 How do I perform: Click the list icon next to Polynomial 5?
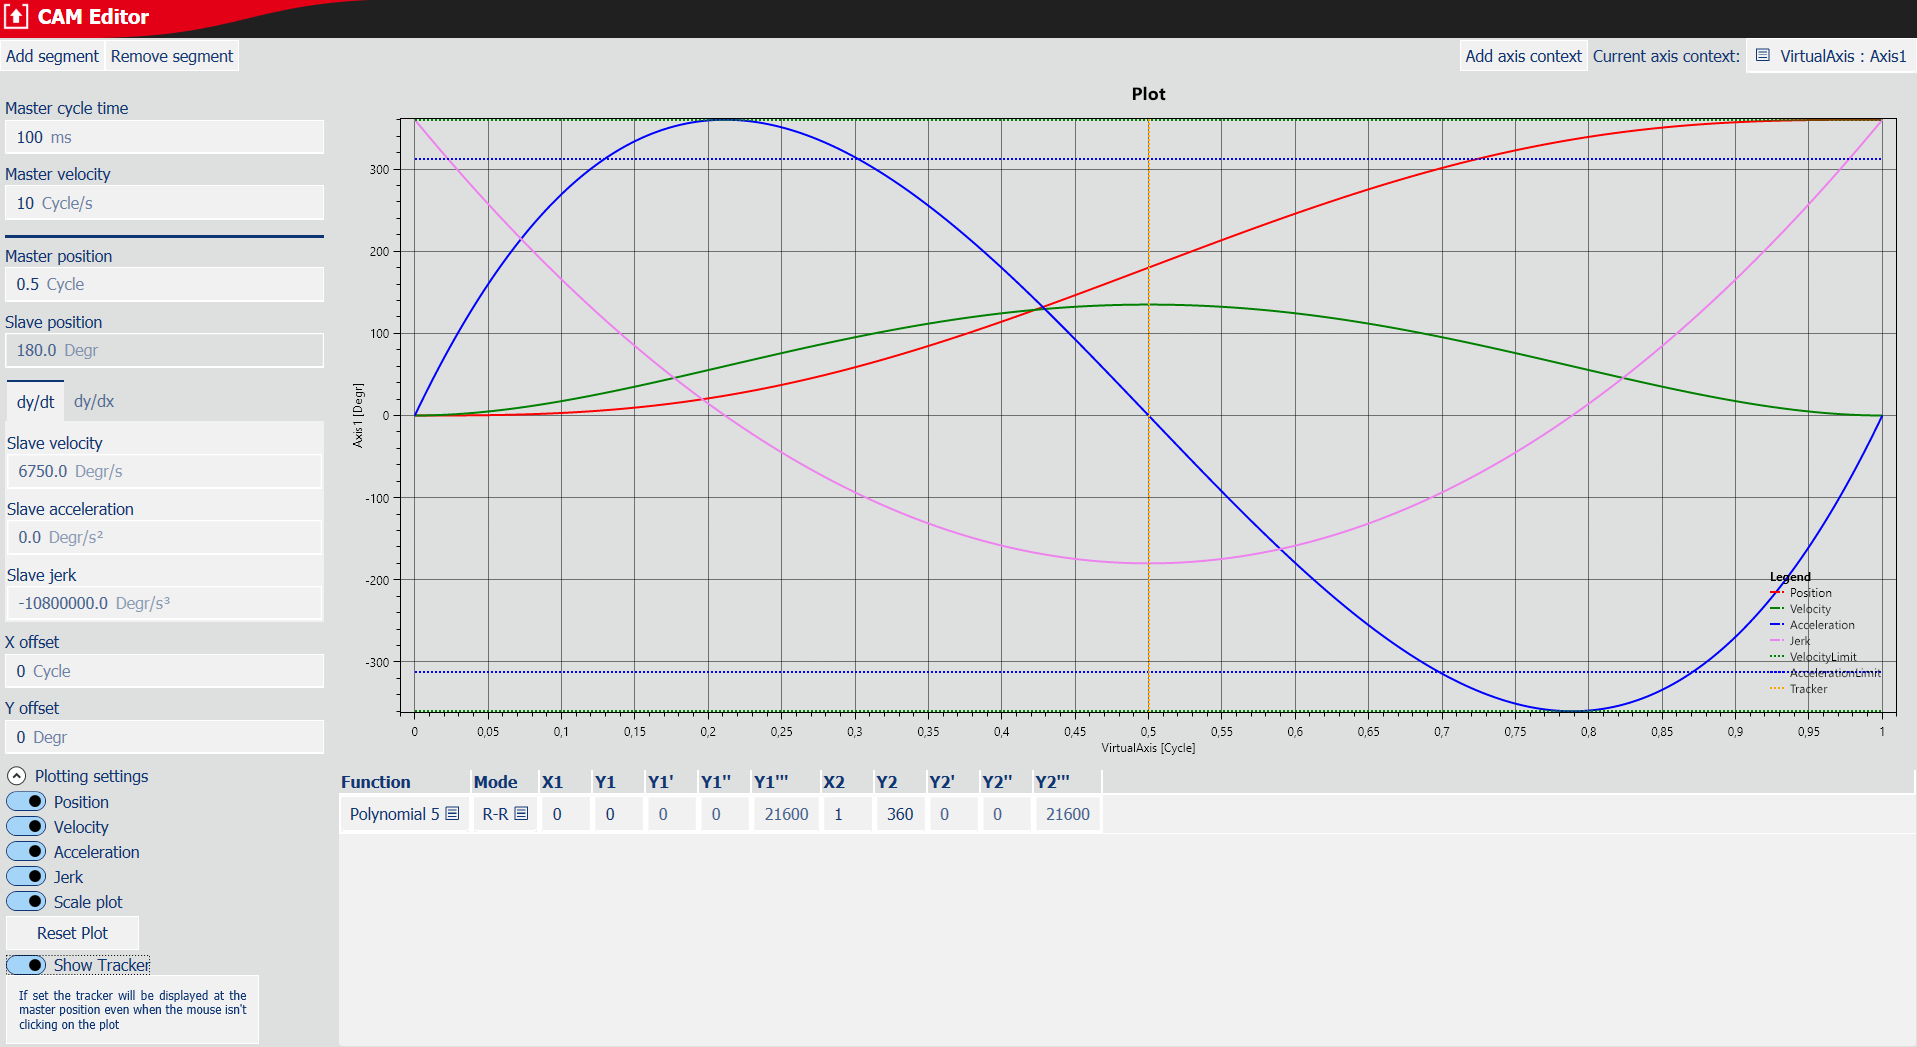tap(452, 814)
